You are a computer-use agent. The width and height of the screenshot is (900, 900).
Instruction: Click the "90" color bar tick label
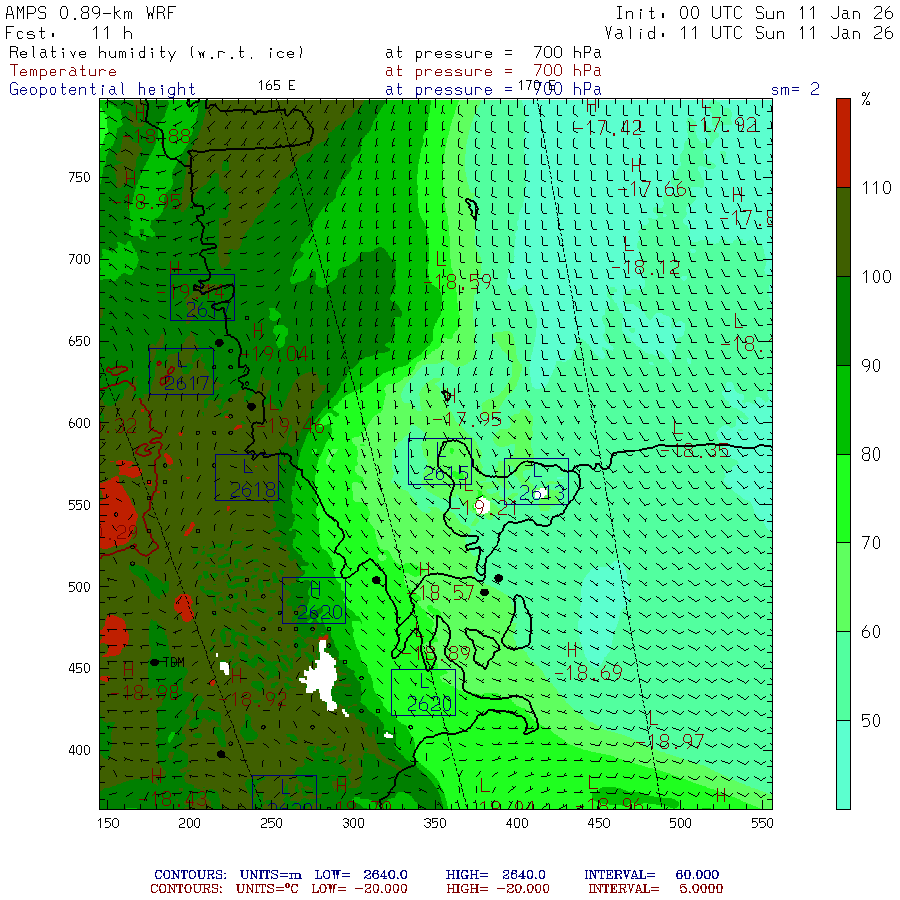(x=871, y=366)
